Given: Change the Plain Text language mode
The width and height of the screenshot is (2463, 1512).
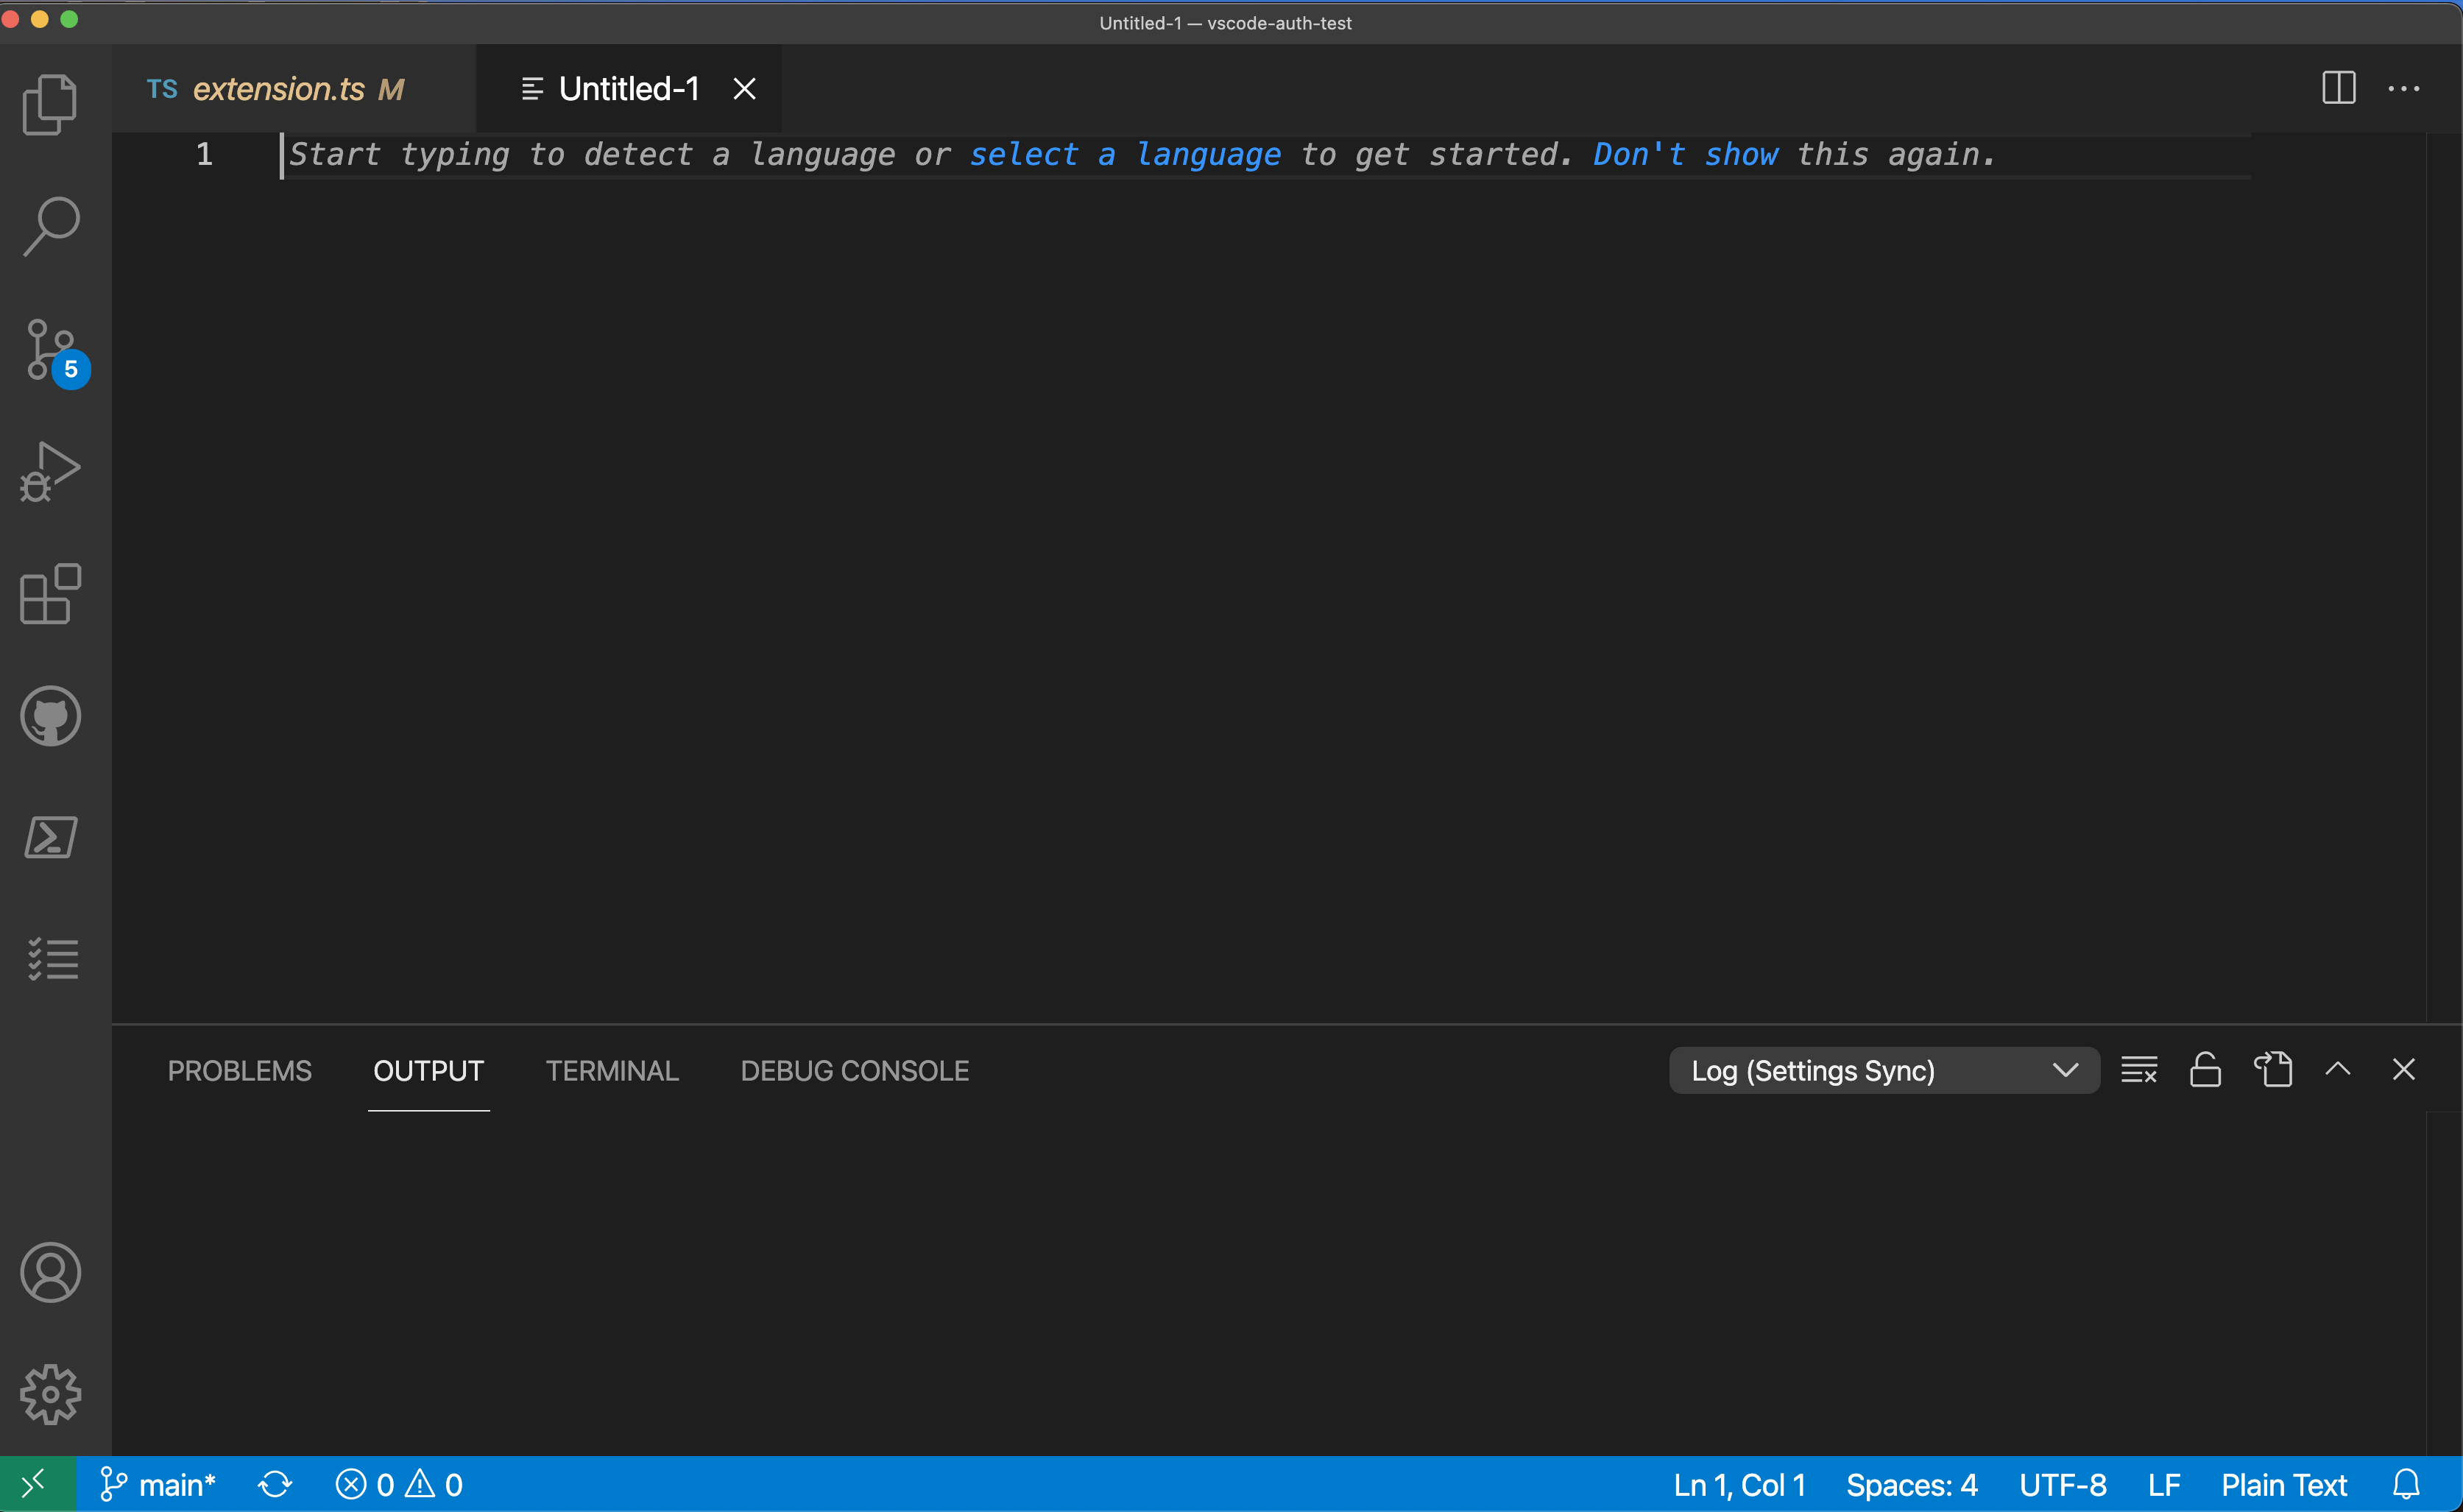Looking at the screenshot, I should pyautogui.click(x=2283, y=1484).
